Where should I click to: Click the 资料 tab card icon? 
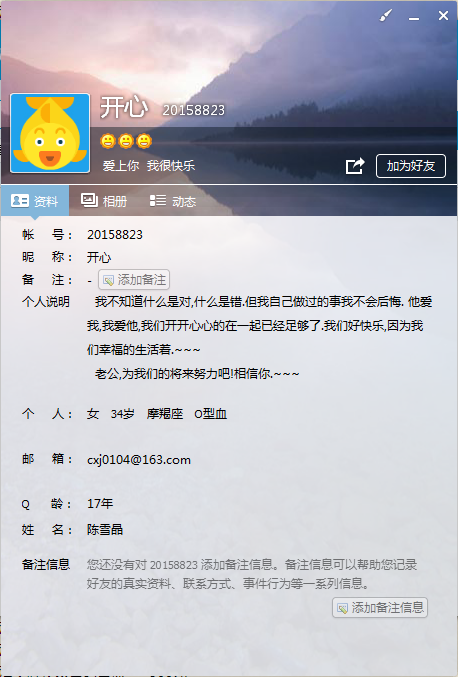point(20,201)
